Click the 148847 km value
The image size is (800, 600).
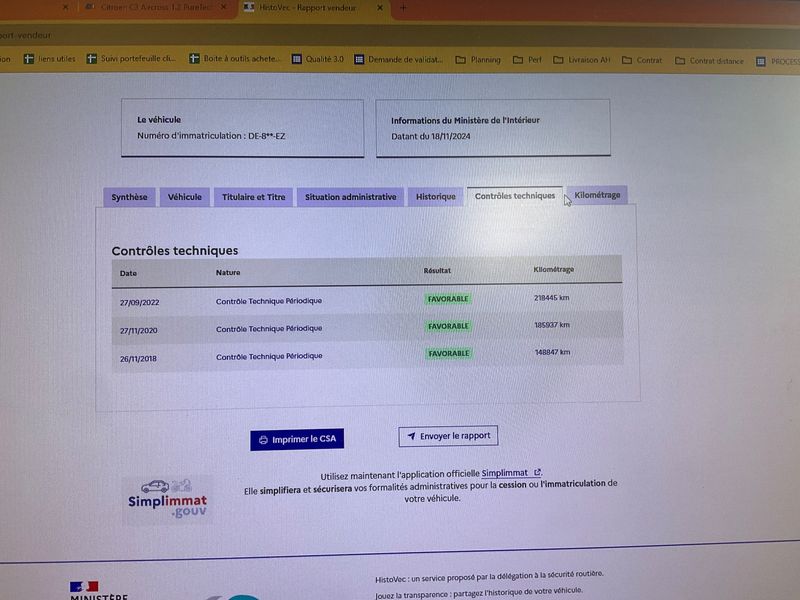[553, 352]
